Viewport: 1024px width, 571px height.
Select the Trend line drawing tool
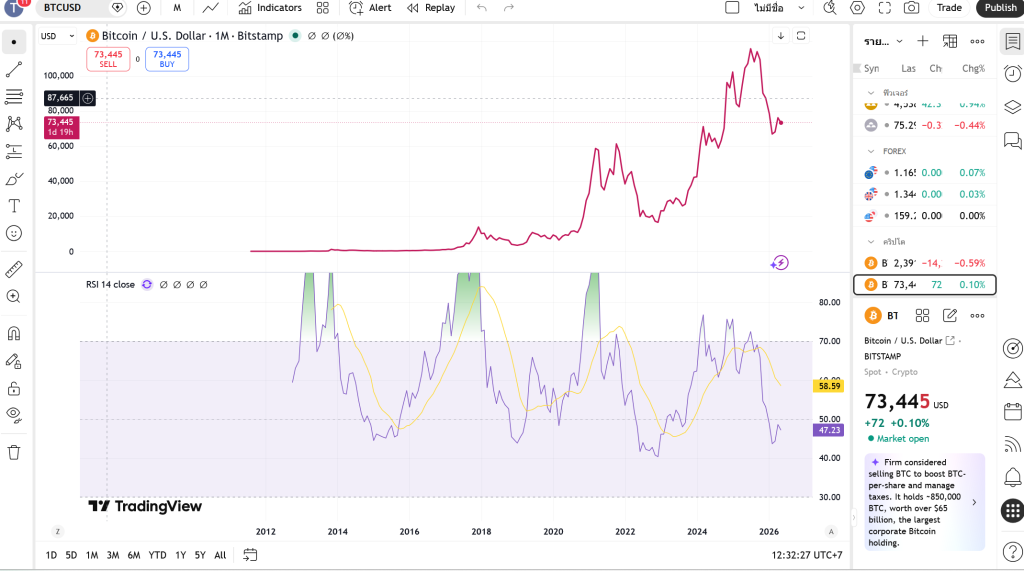tap(14, 69)
